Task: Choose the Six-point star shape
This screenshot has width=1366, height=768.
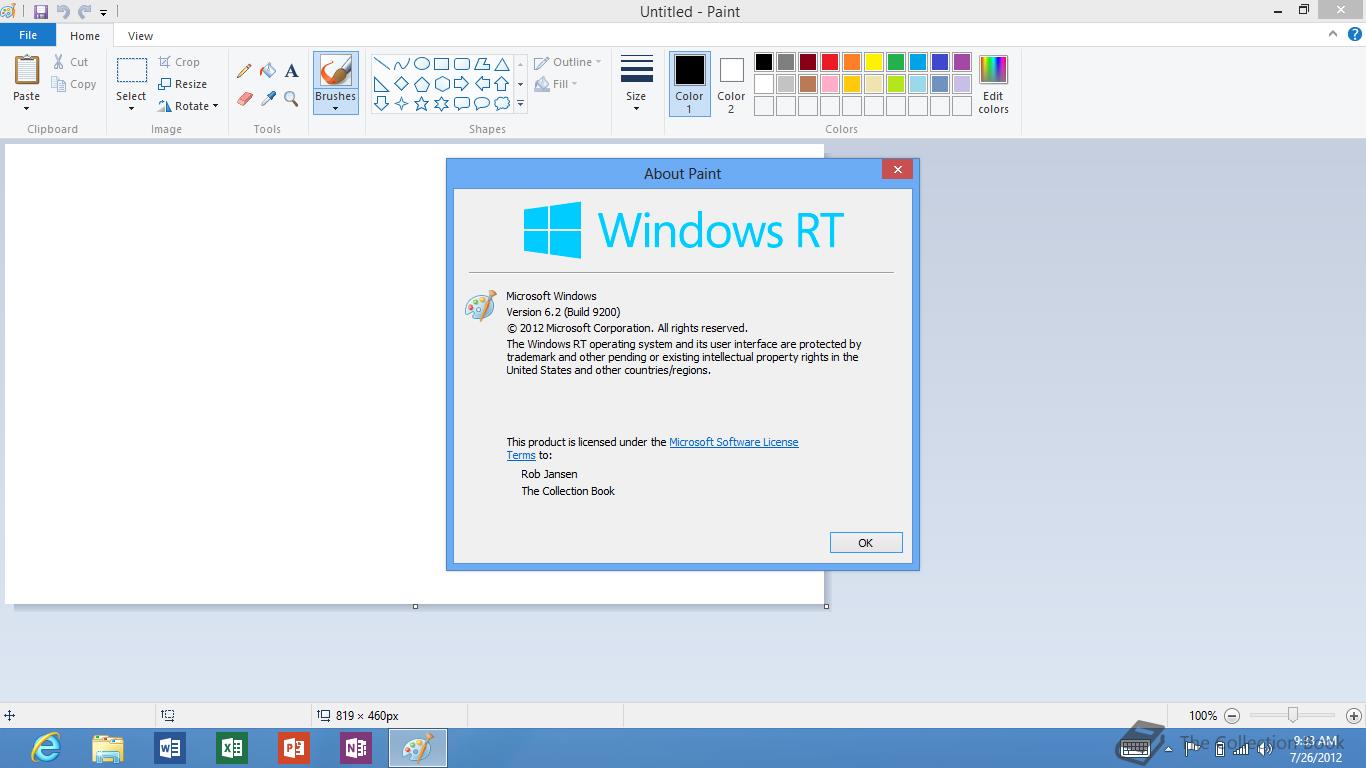Action: 441,104
